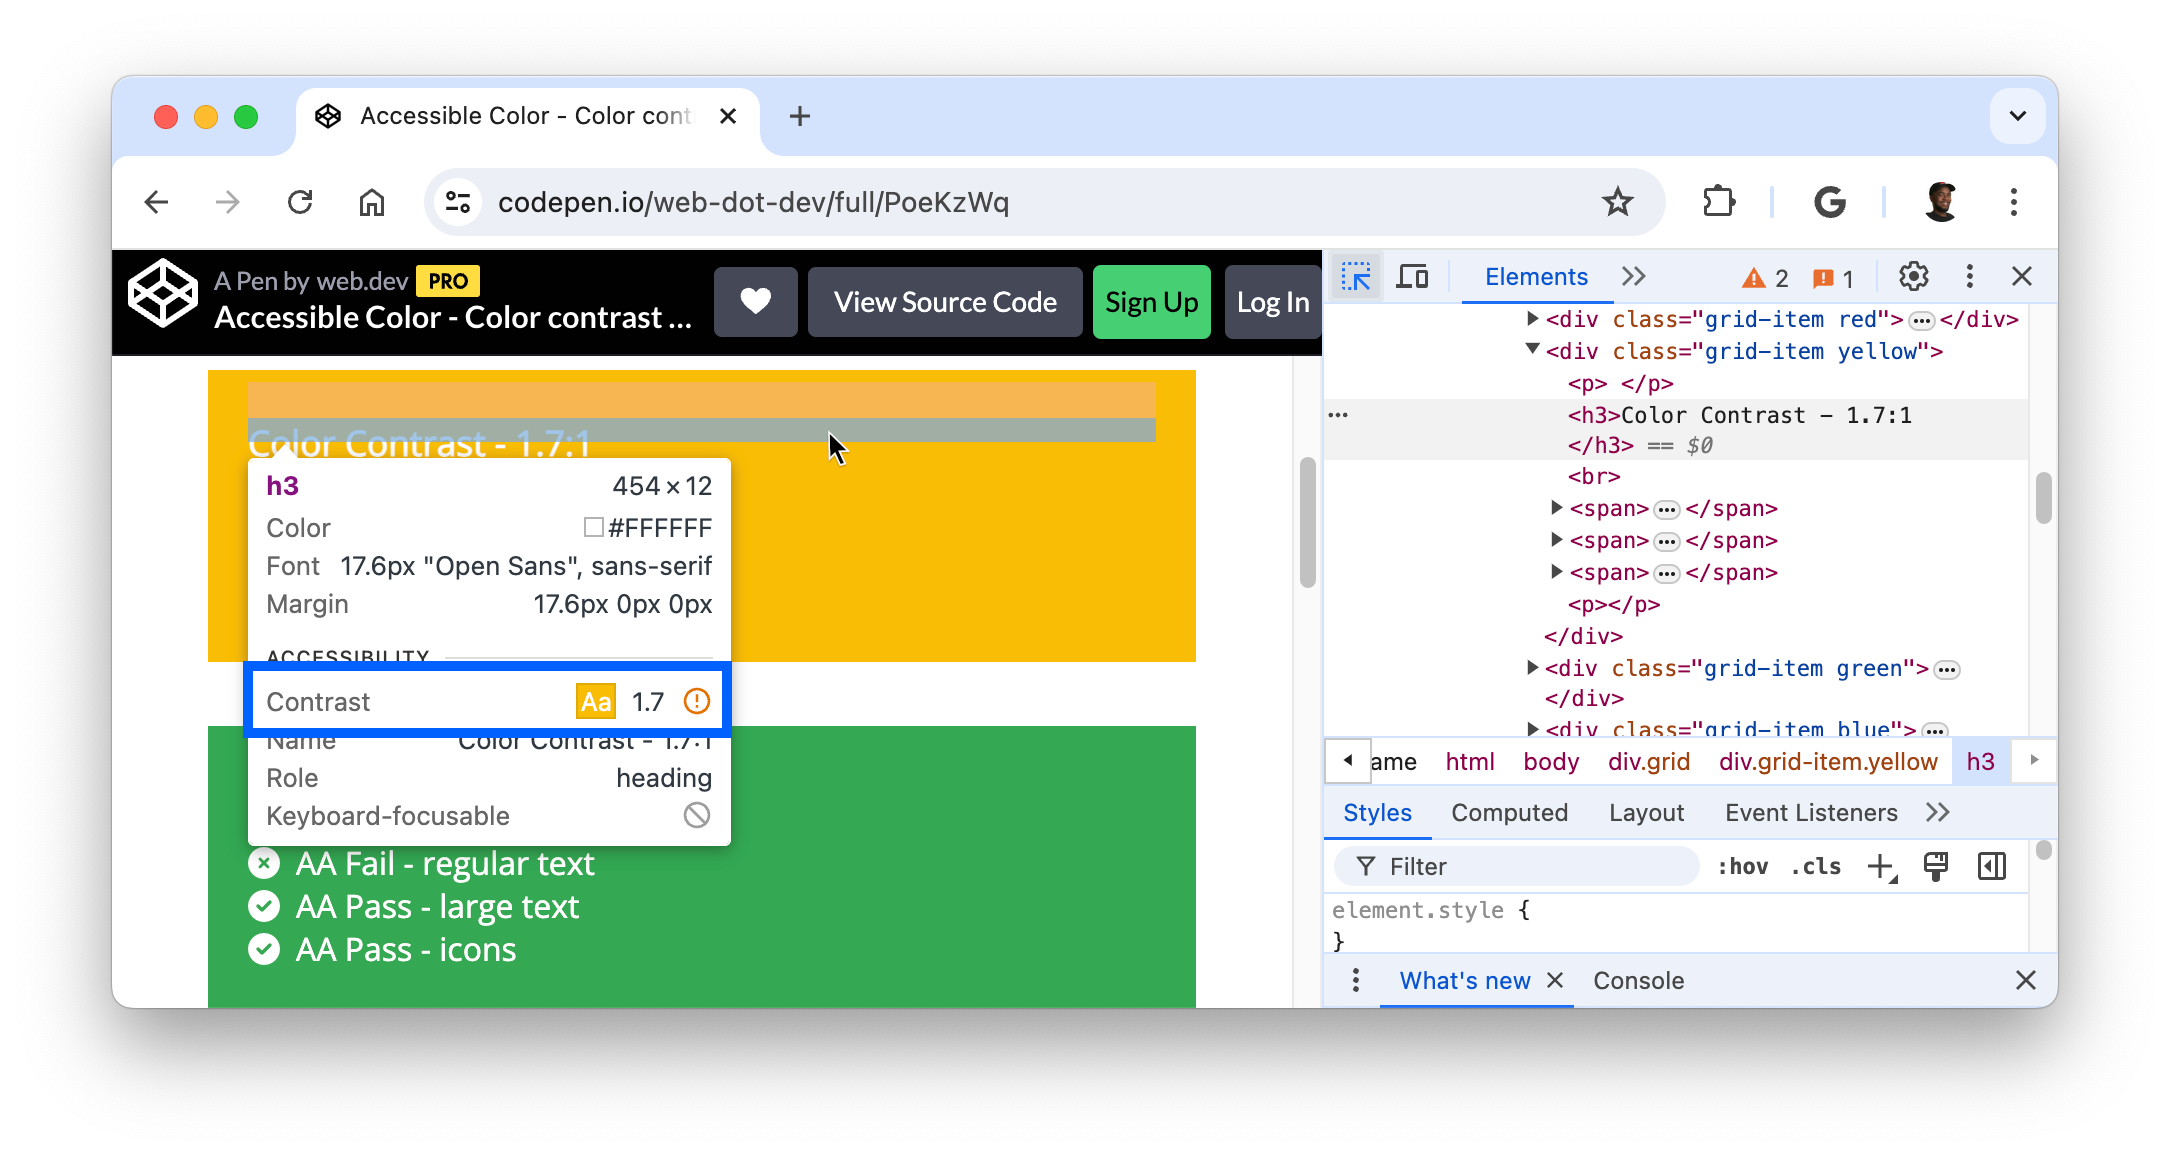The image size is (2170, 1156).
Task: Switch to the Computed tab
Action: (x=1508, y=813)
